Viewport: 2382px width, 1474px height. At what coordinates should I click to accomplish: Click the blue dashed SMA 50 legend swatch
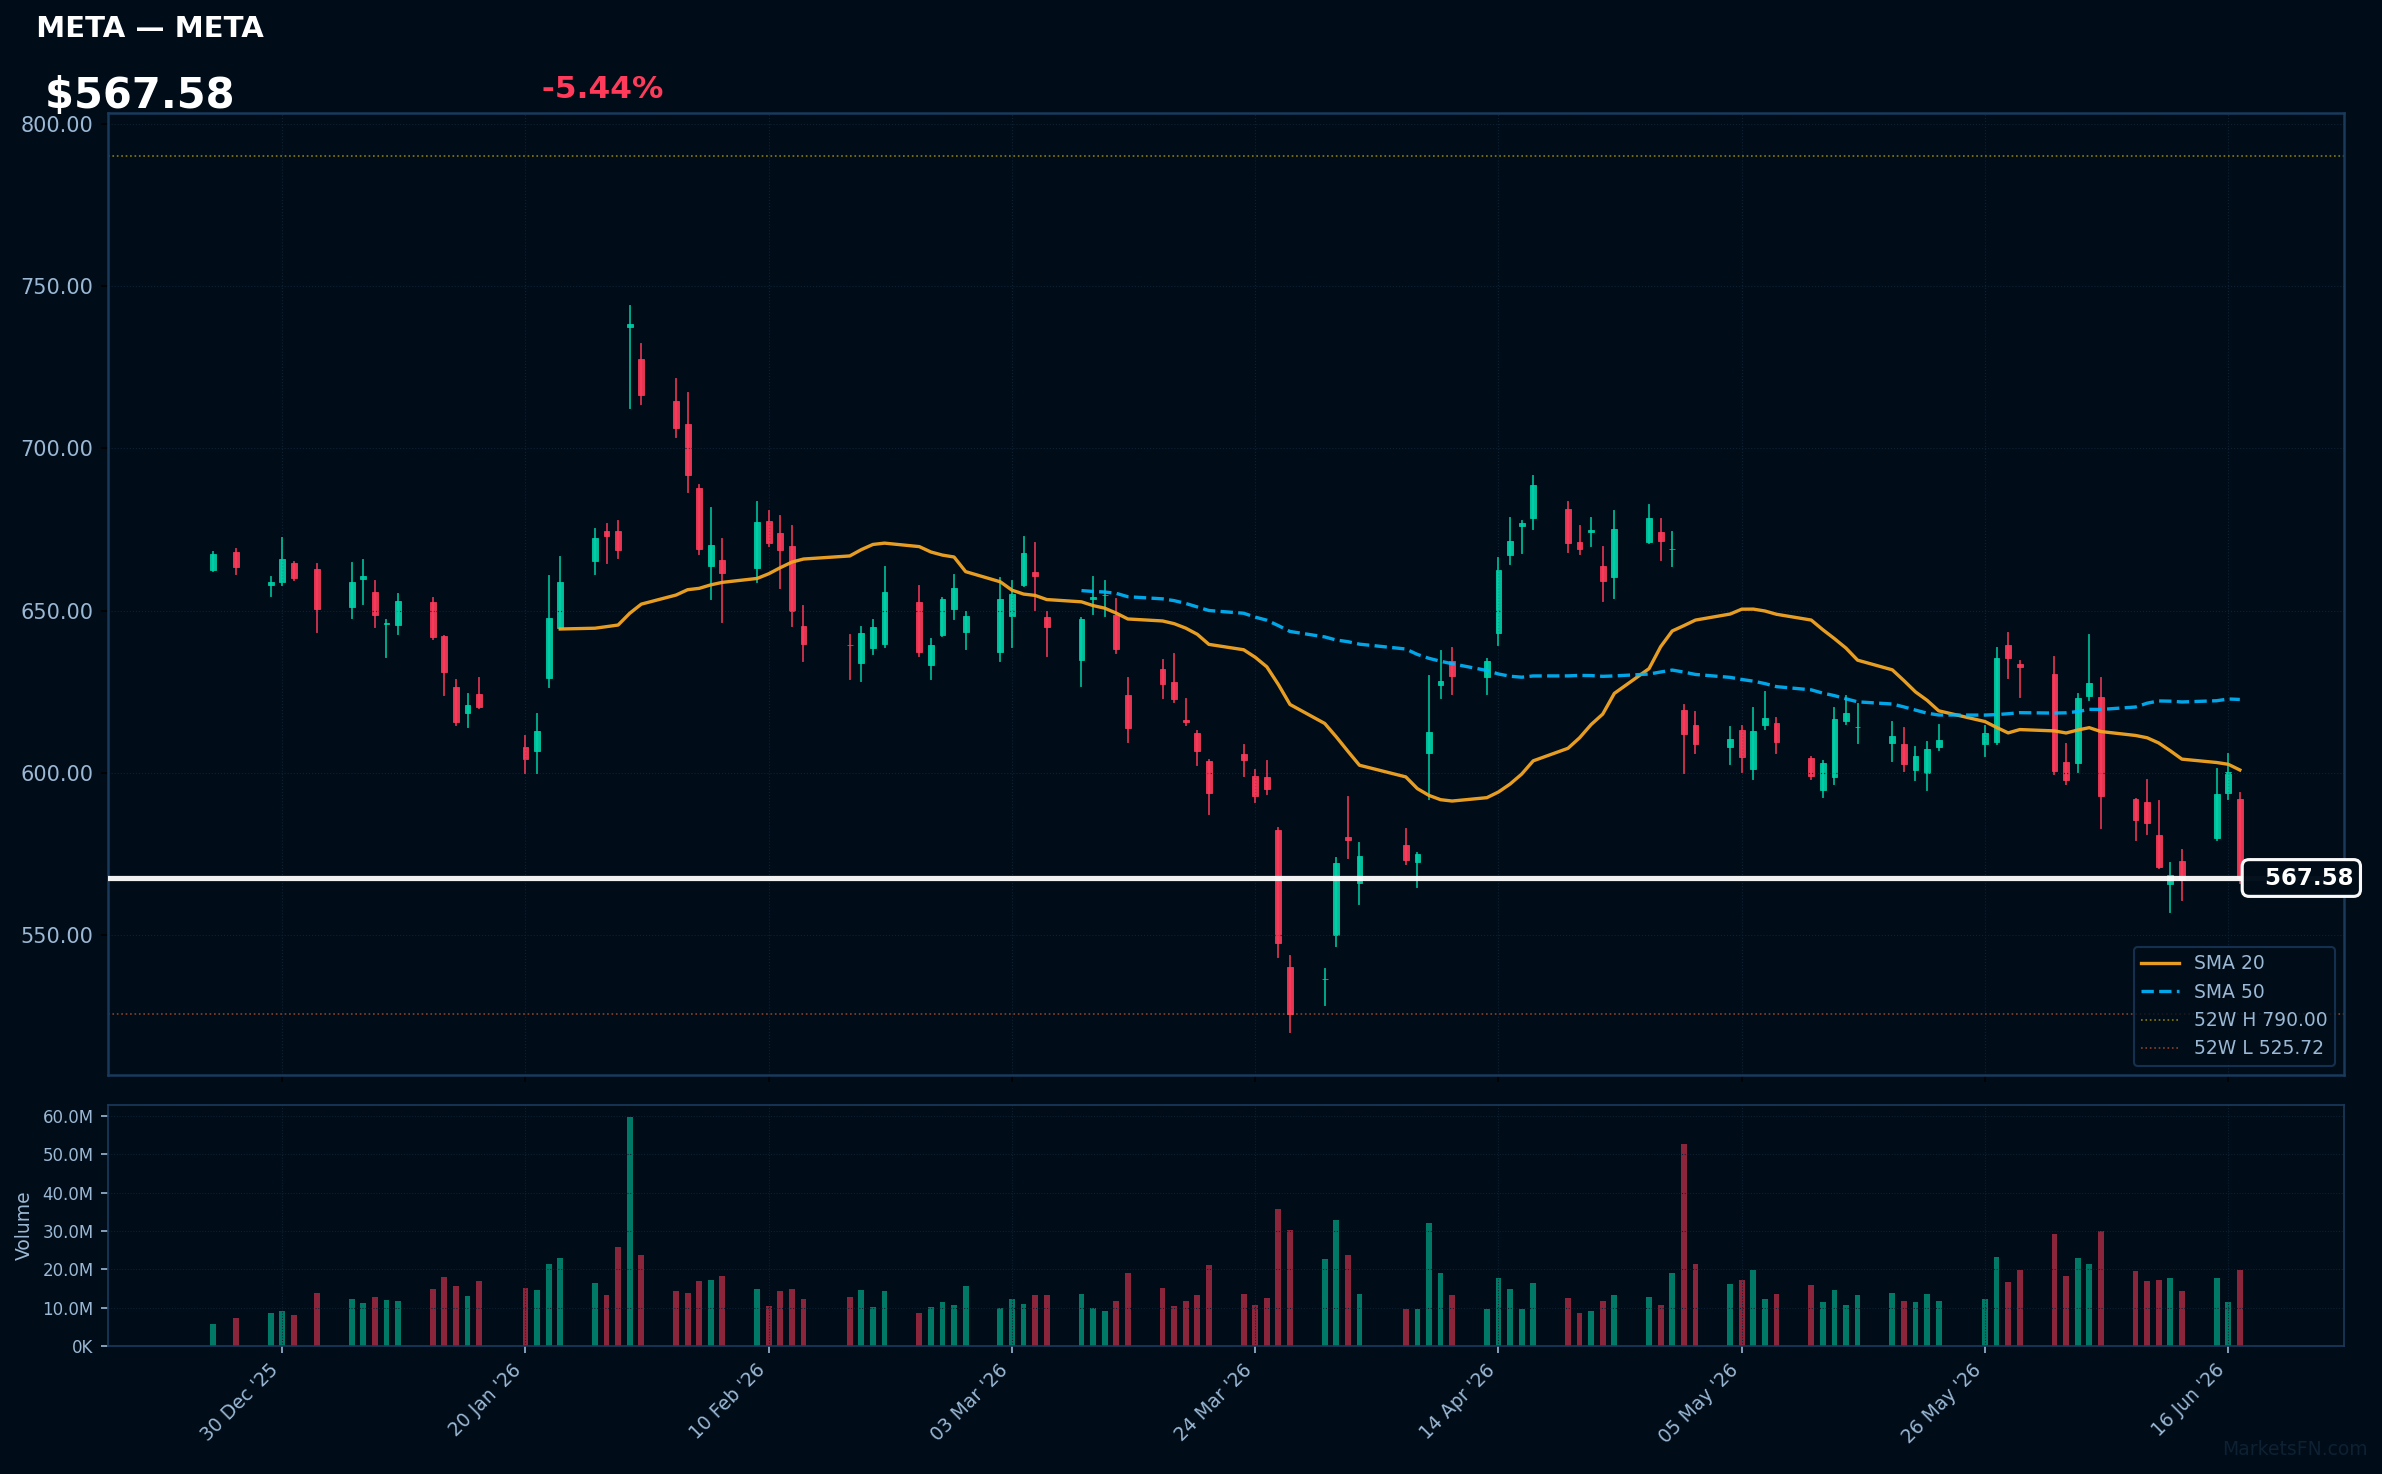2160,992
